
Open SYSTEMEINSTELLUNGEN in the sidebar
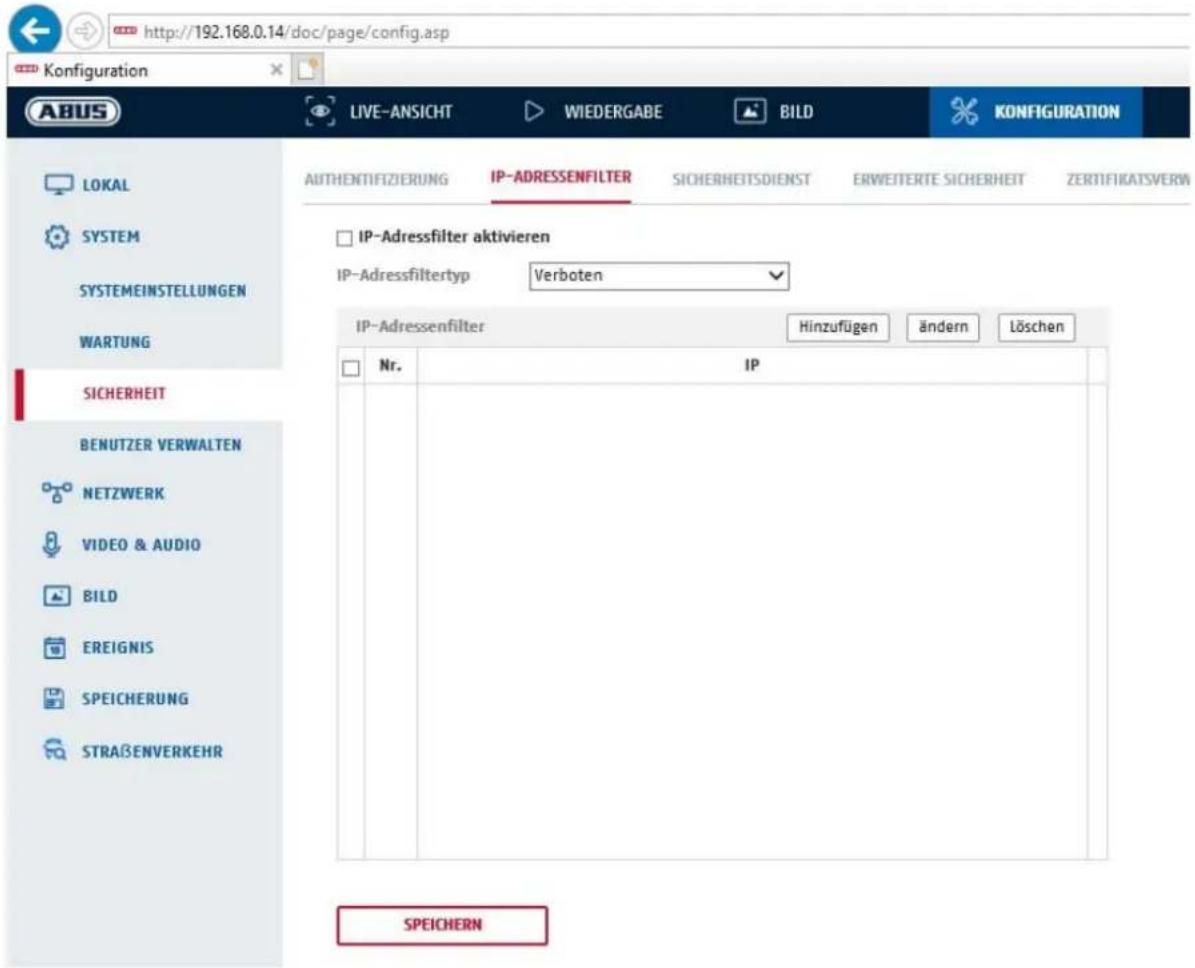[162, 291]
